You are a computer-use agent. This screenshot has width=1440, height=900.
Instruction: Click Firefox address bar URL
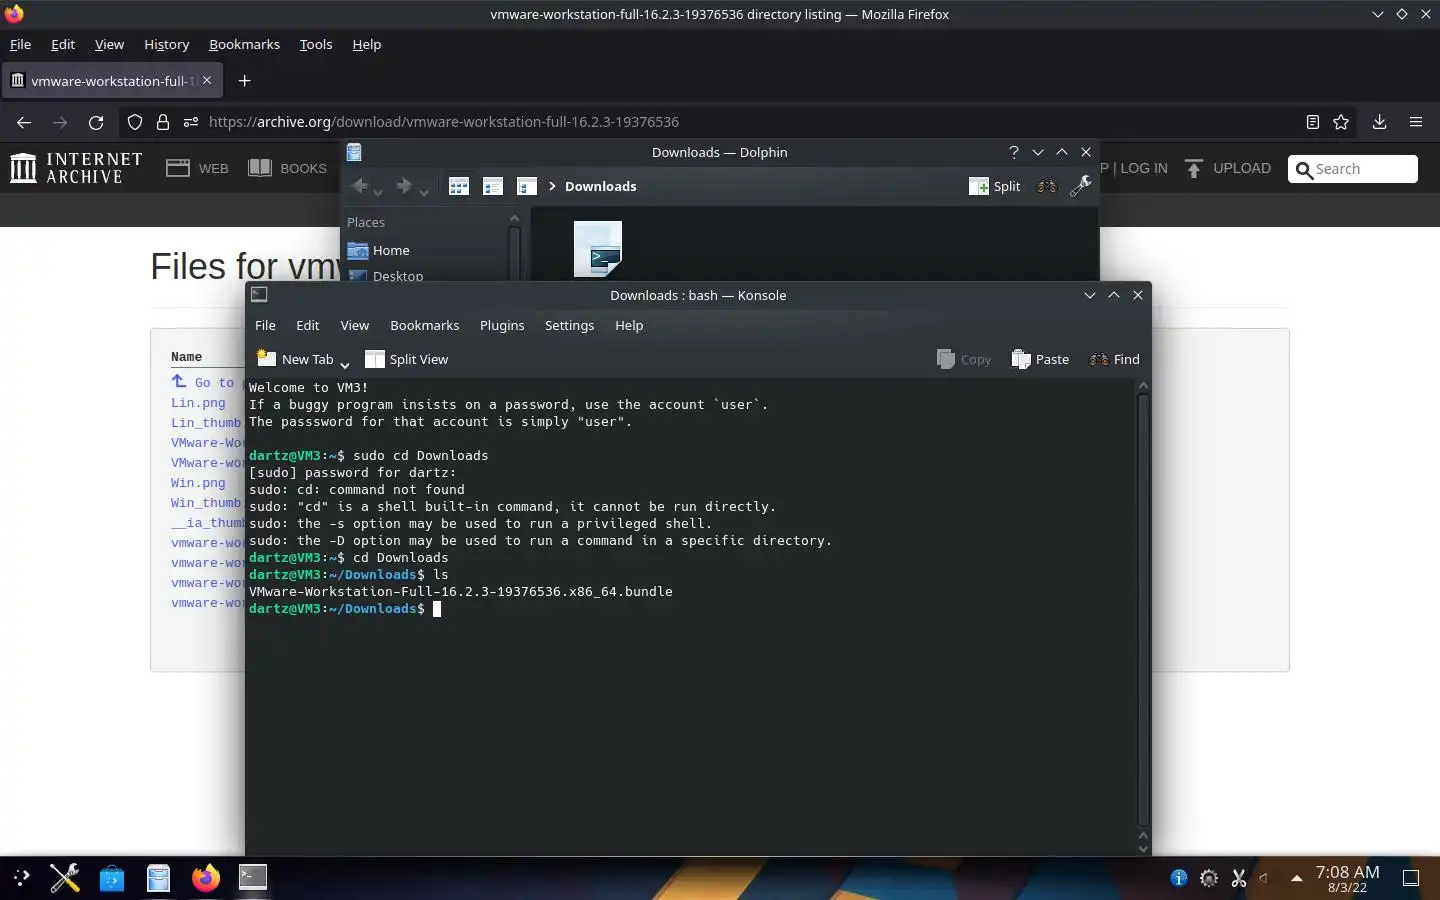(444, 122)
